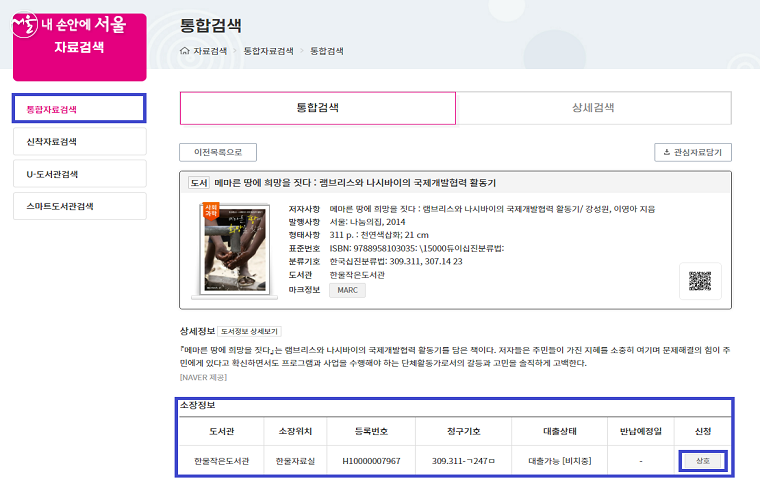Click 한울작은도서관 in the book details
Screen dimensions: 760x485
[357, 275]
